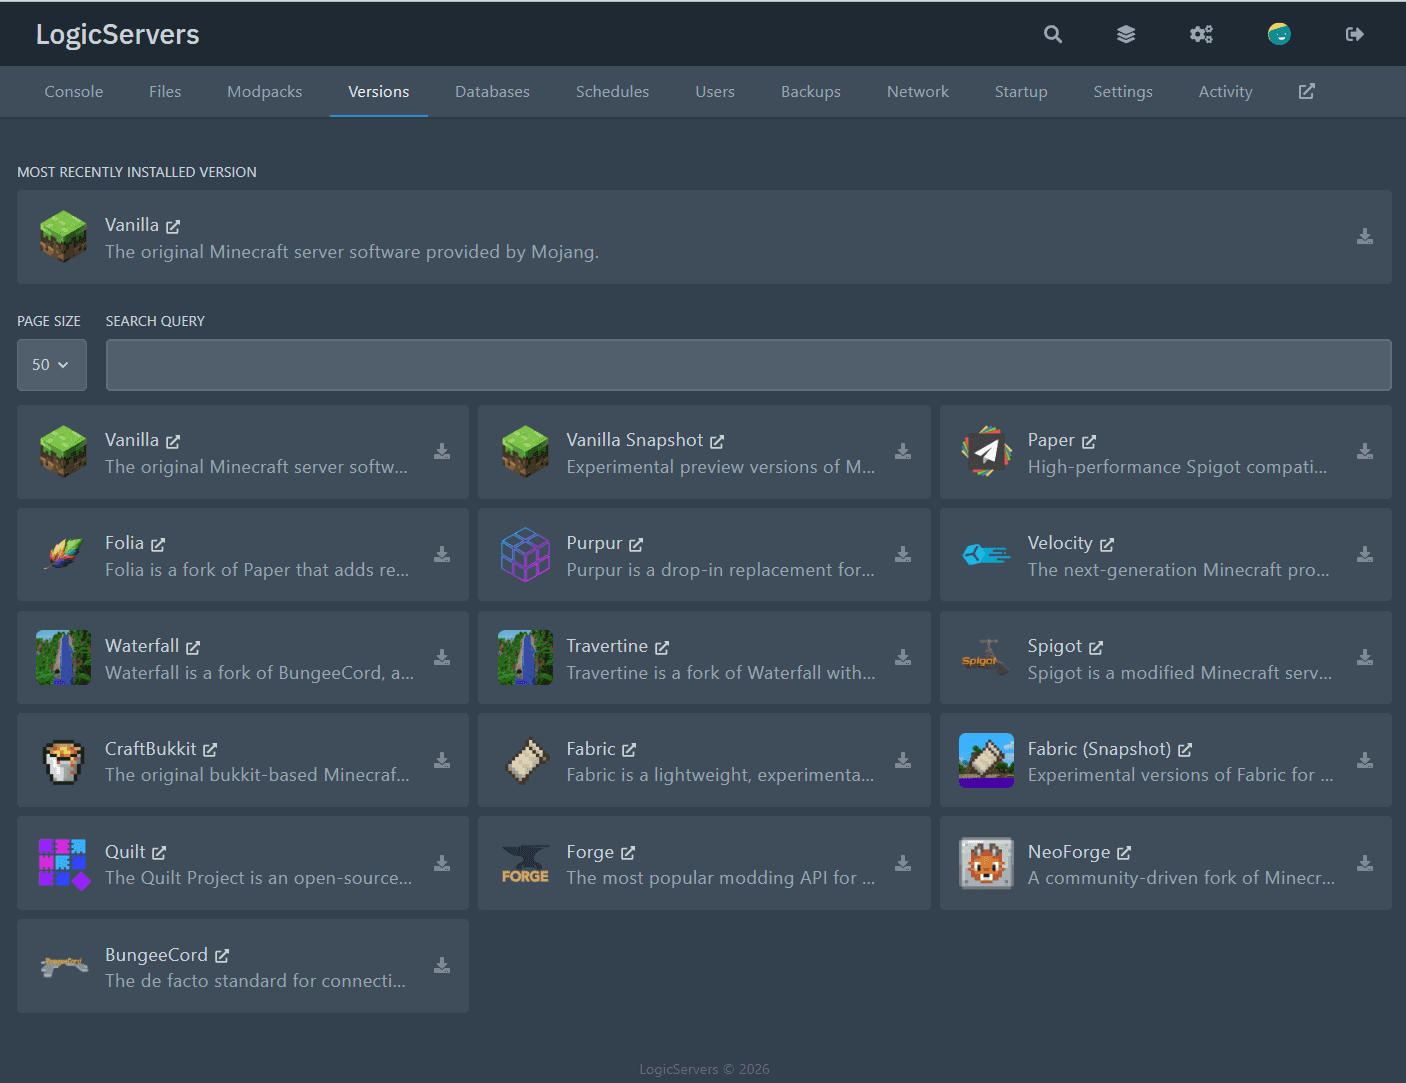Download CraftBukkit server software
The height and width of the screenshot is (1083, 1406).
[x=442, y=760]
